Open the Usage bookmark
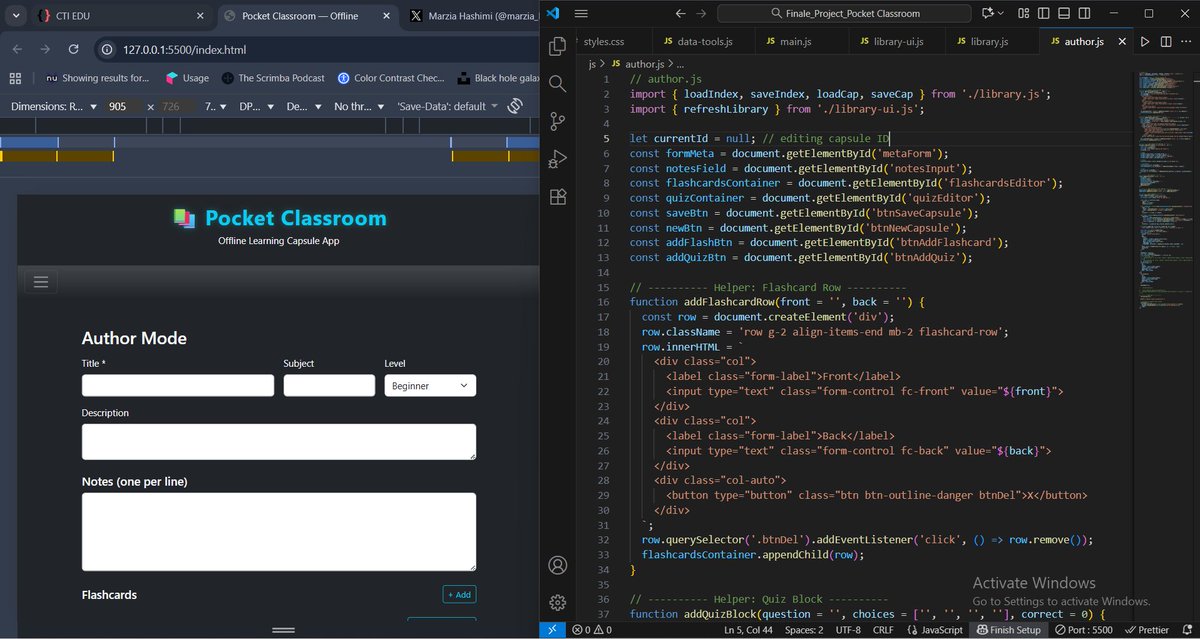The image size is (1200, 639). click(188, 78)
